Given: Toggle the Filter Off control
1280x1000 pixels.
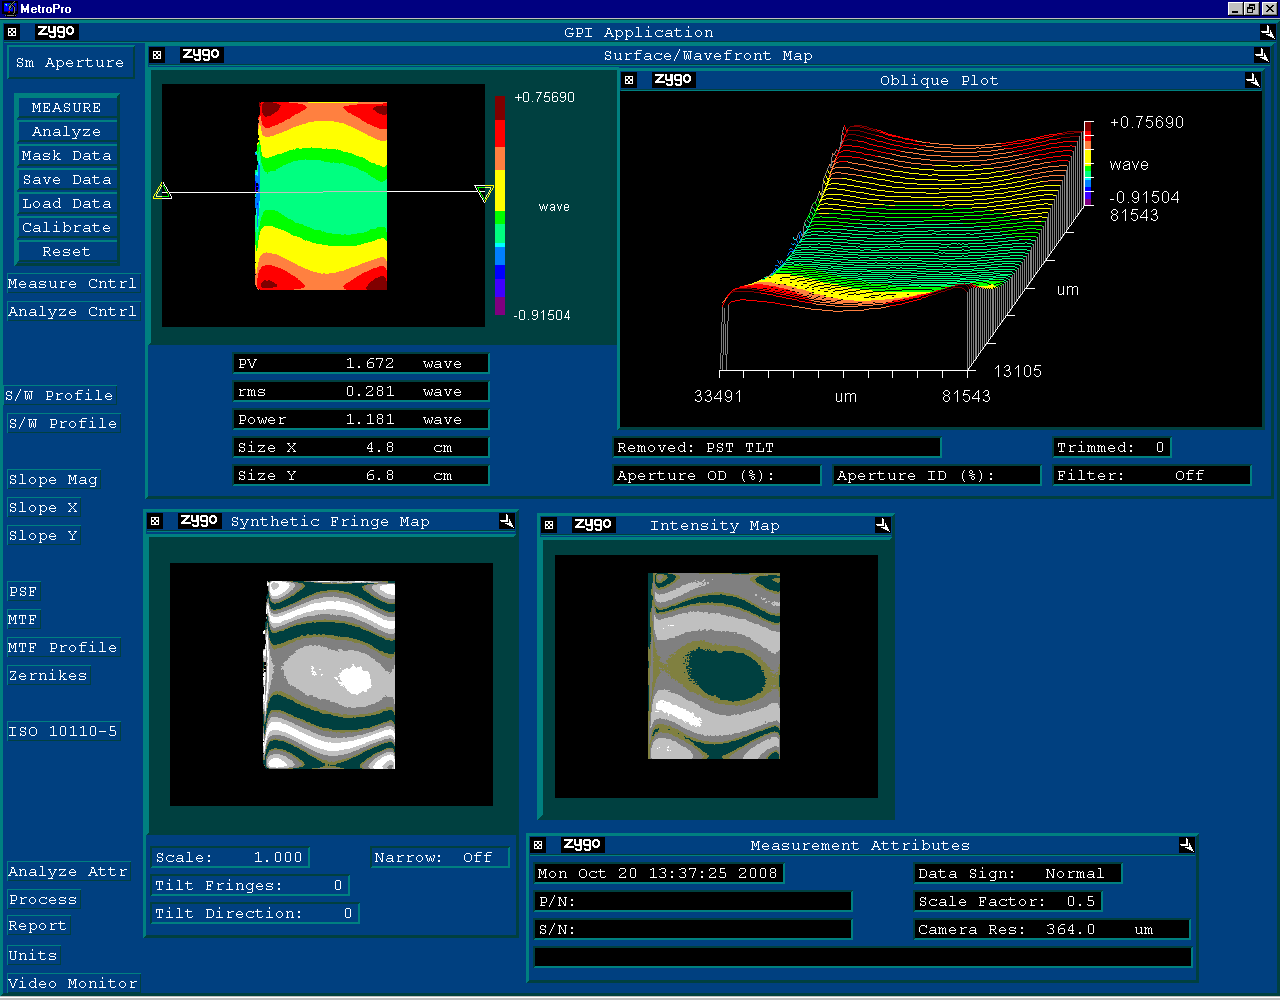Looking at the screenshot, I should [x=1152, y=475].
